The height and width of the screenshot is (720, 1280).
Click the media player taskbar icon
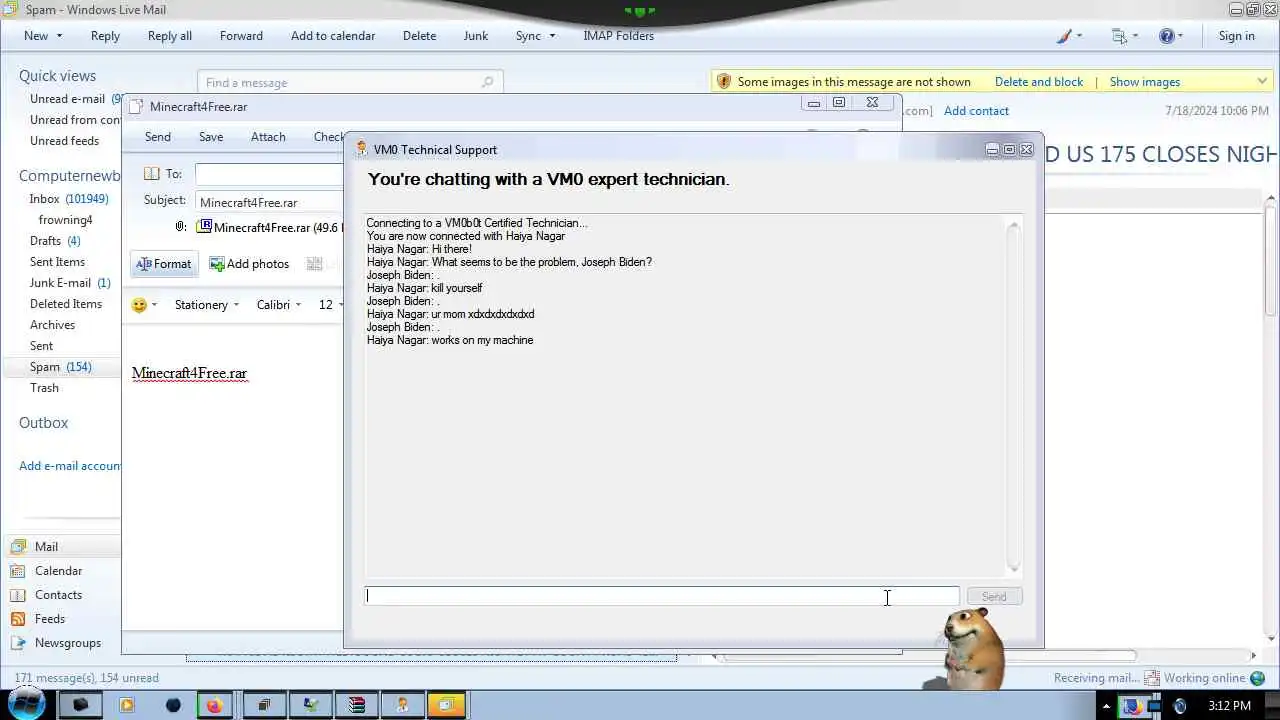pos(127,705)
